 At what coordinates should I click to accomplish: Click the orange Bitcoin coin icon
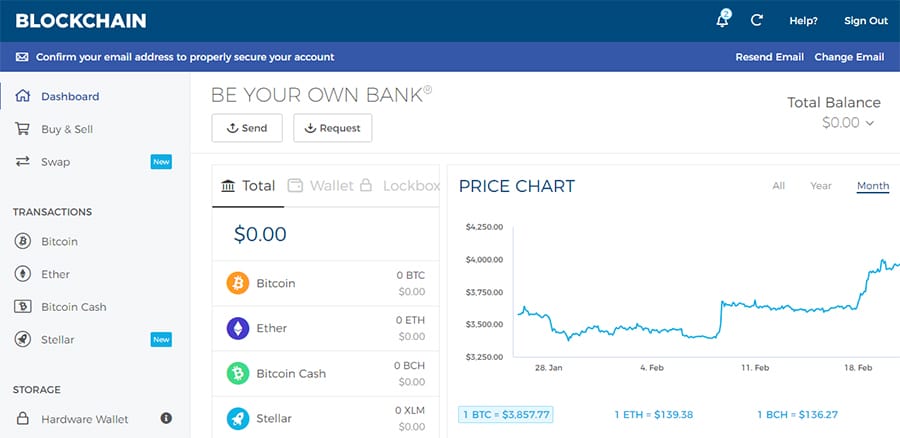pyautogui.click(x=238, y=283)
